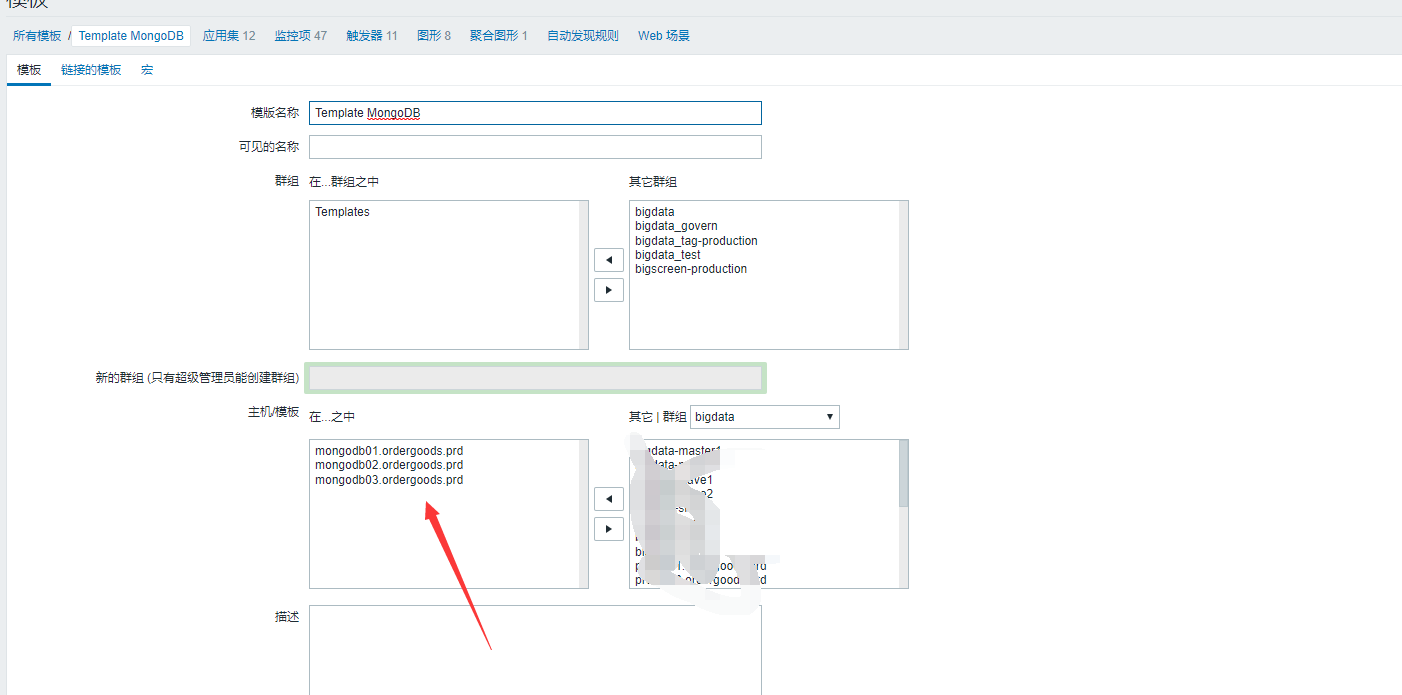1402x695 pixels.
Task: Go to 所有模板 breadcrumb link
Action: (x=37, y=36)
